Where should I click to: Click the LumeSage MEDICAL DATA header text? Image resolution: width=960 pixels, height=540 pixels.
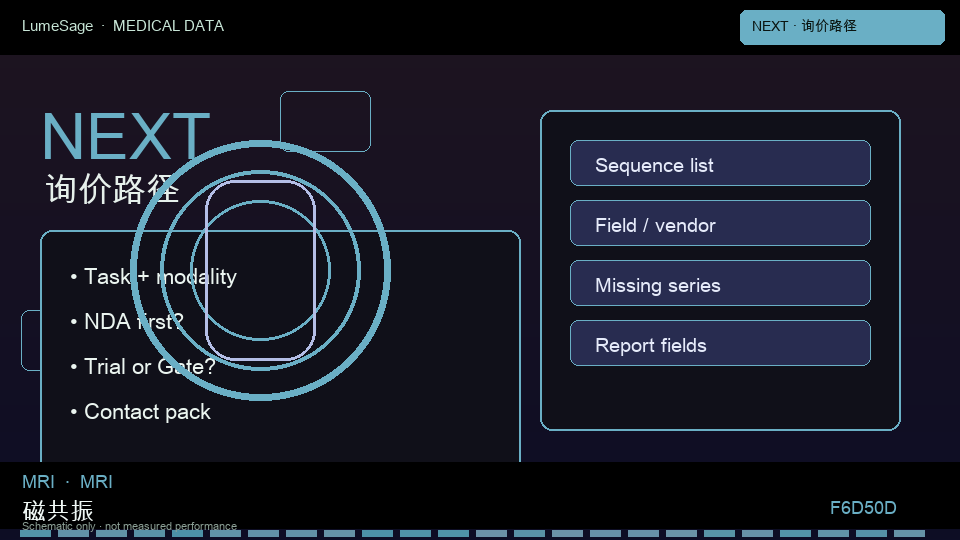click(123, 26)
